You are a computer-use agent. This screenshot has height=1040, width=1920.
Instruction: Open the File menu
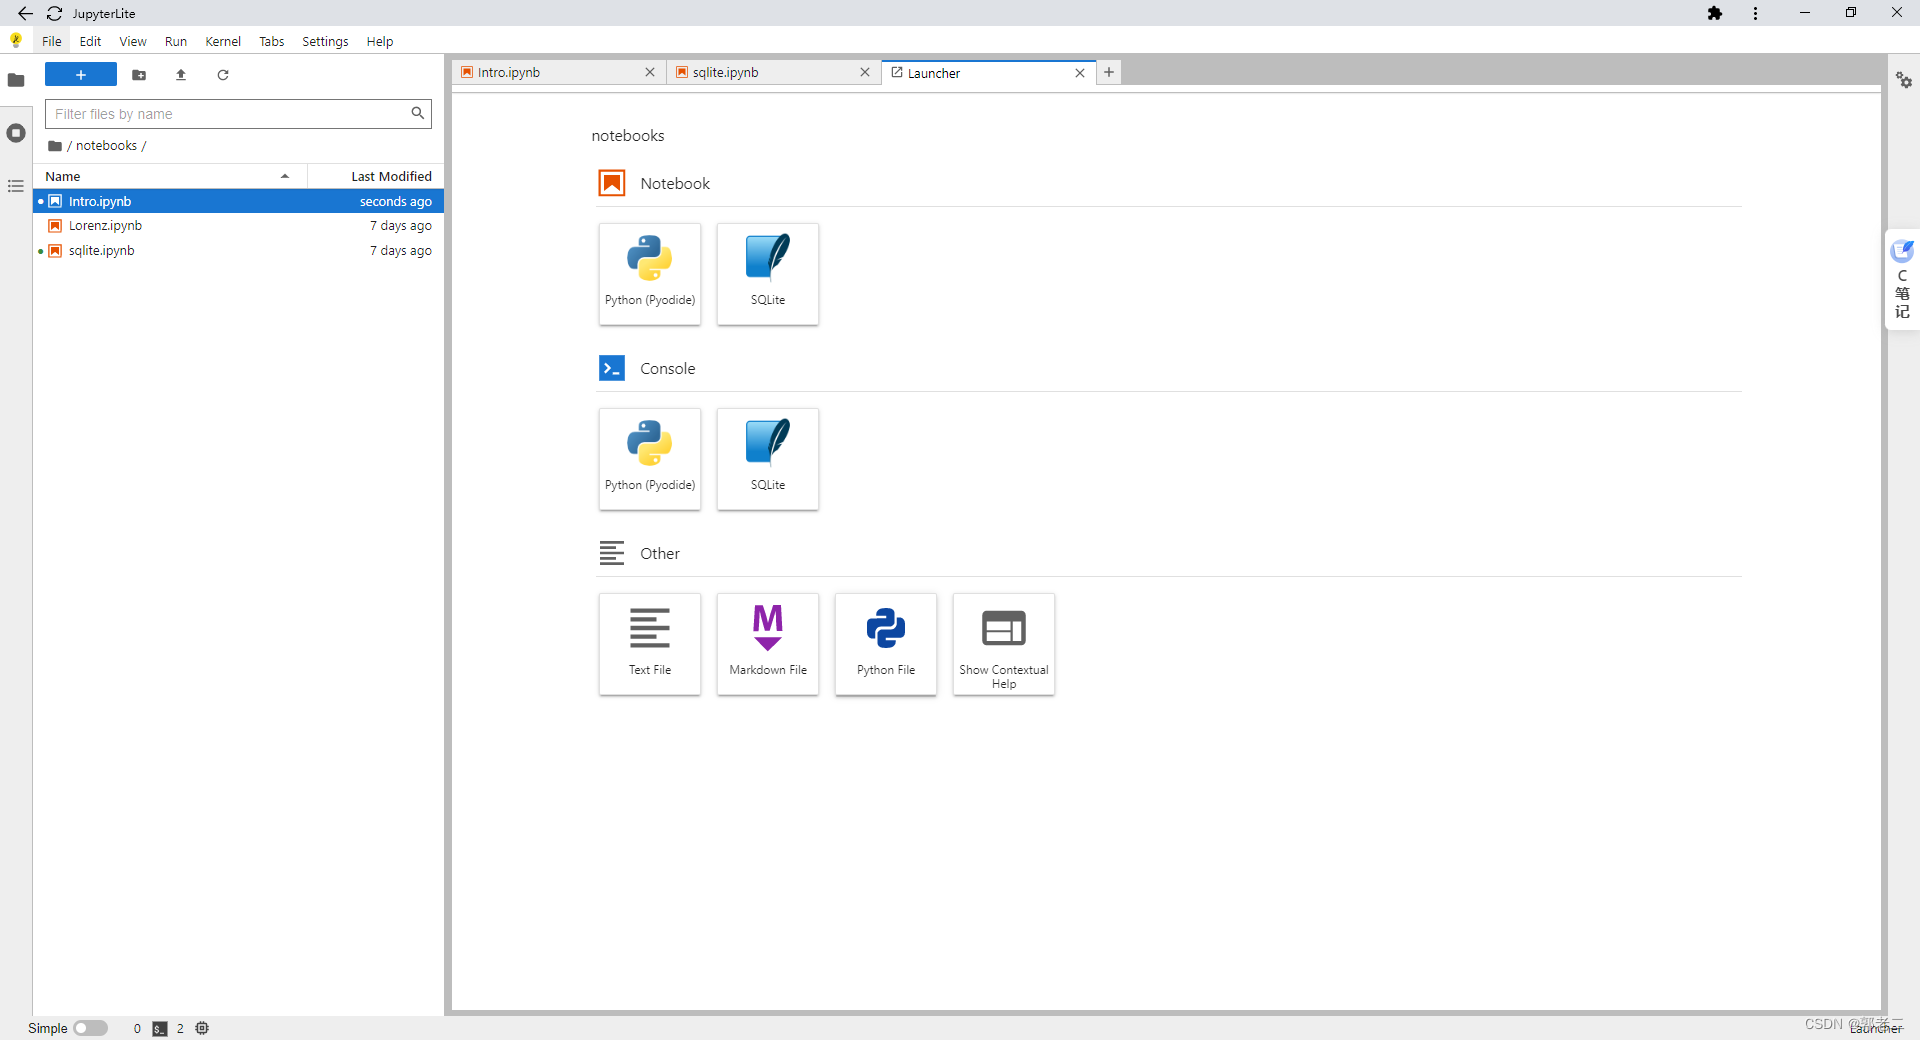click(52, 41)
